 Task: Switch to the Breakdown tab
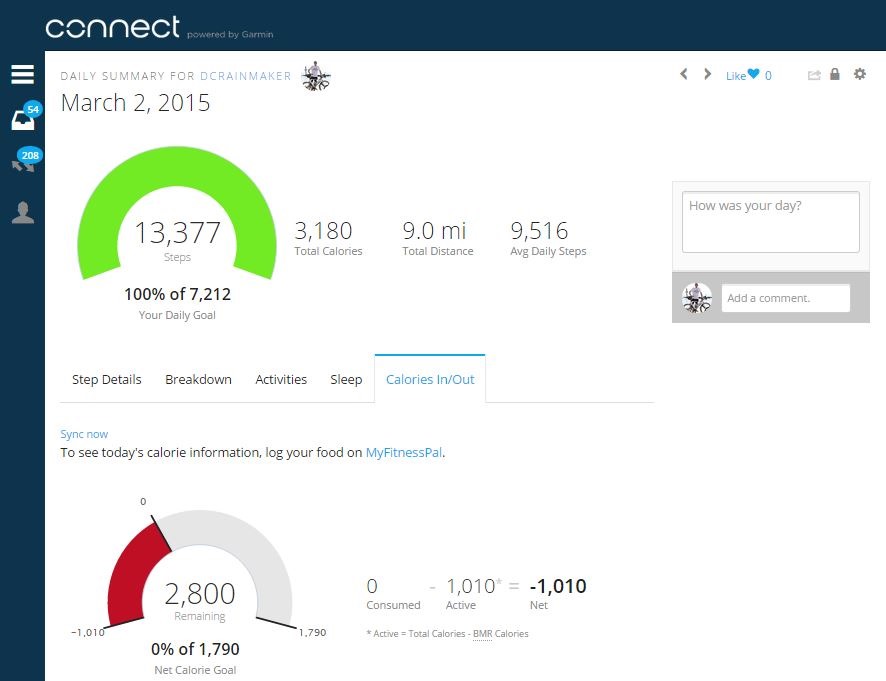(198, 379)
